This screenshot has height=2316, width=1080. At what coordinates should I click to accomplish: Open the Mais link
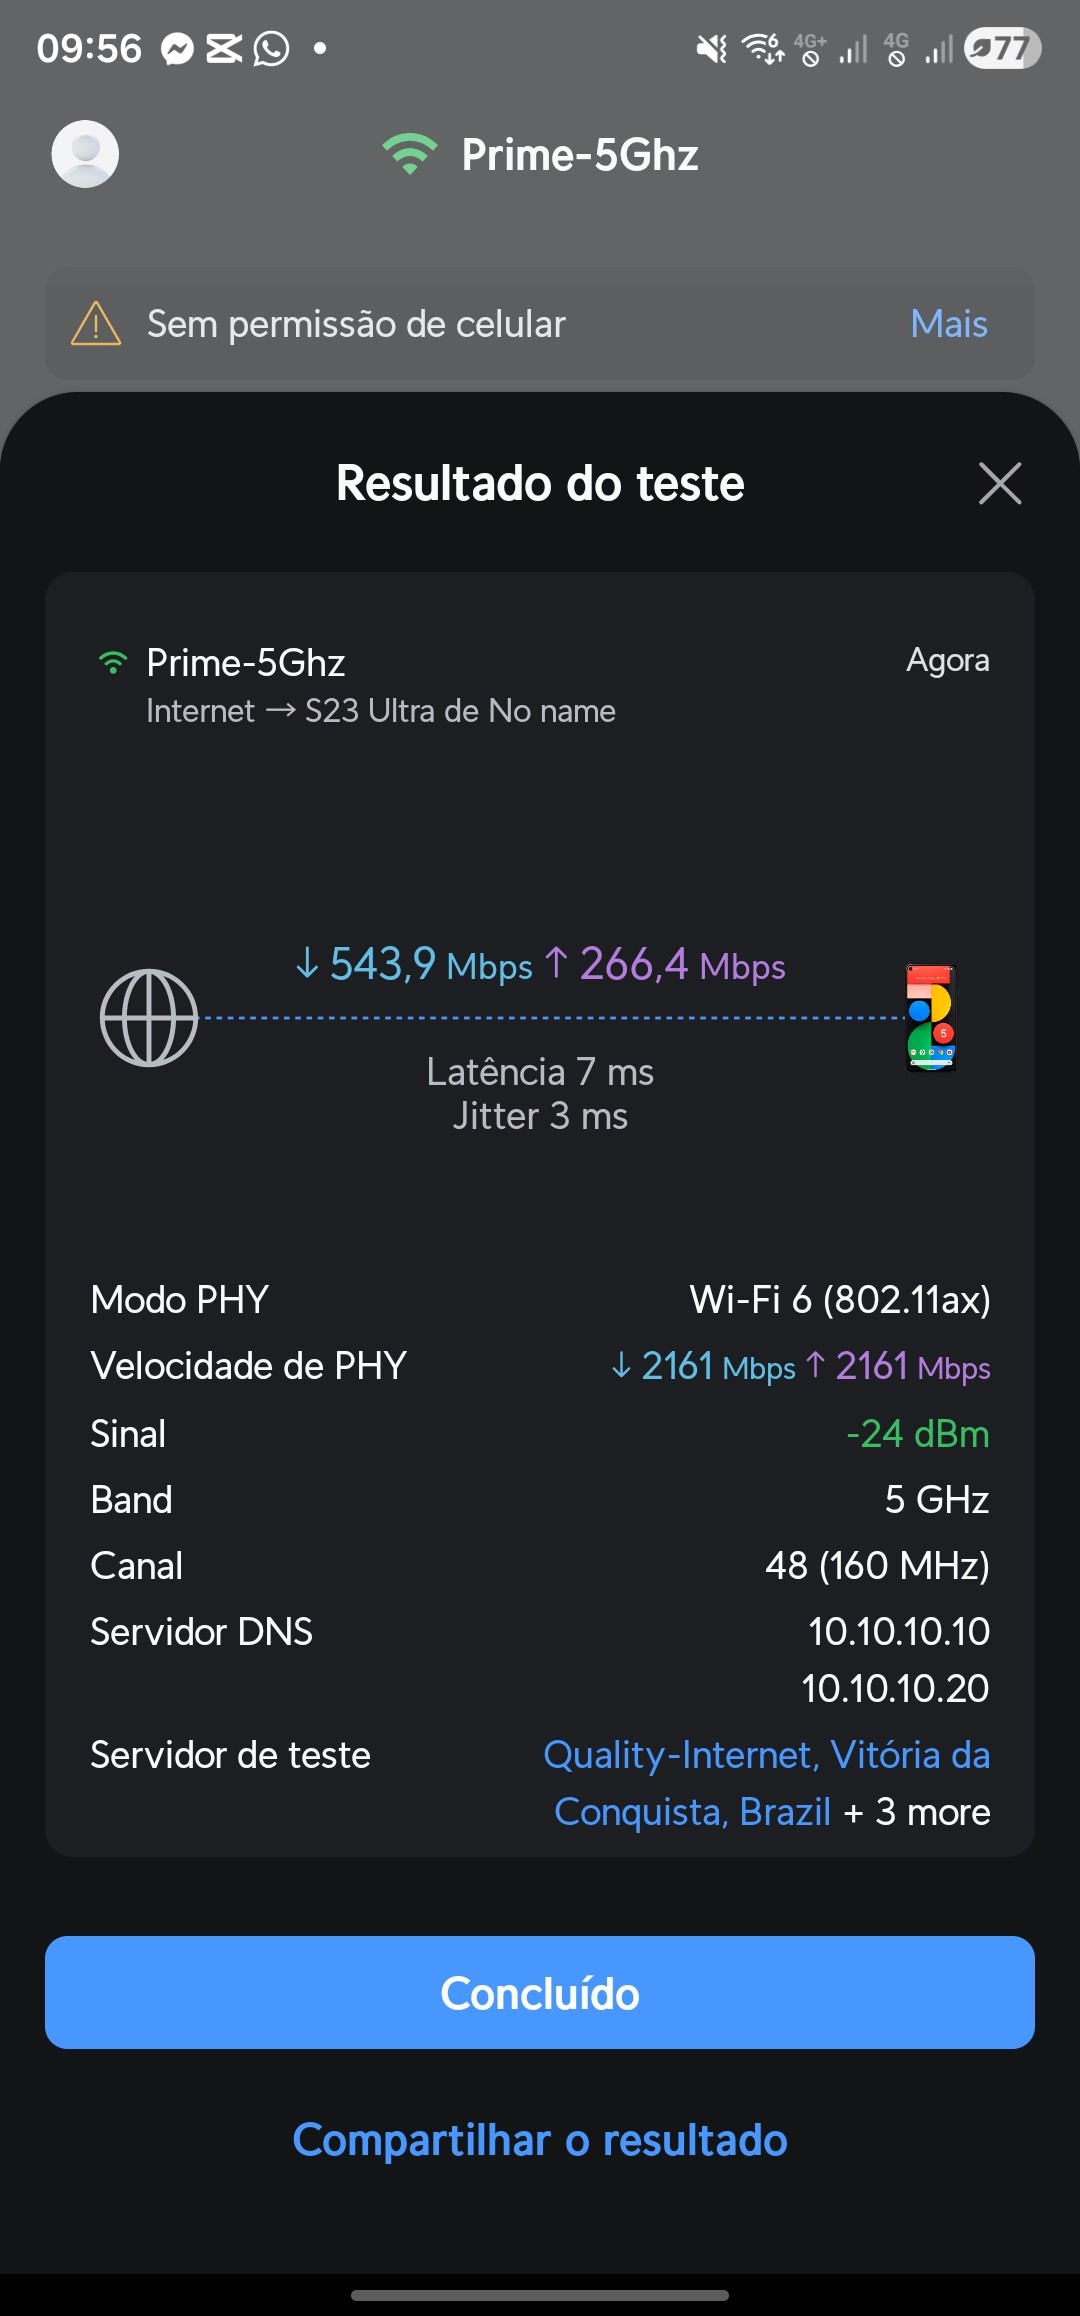click(x=948, y=324)
